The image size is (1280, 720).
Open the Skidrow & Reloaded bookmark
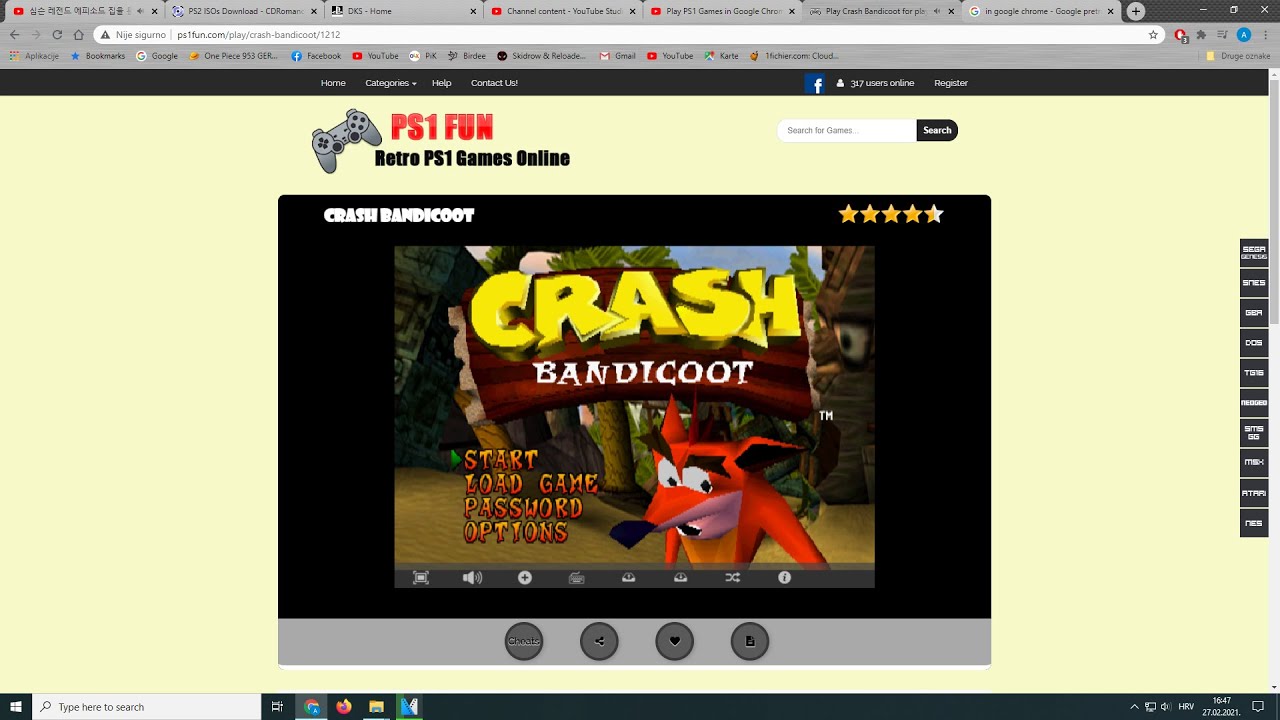pyautogui.click(x=542, y=56)
